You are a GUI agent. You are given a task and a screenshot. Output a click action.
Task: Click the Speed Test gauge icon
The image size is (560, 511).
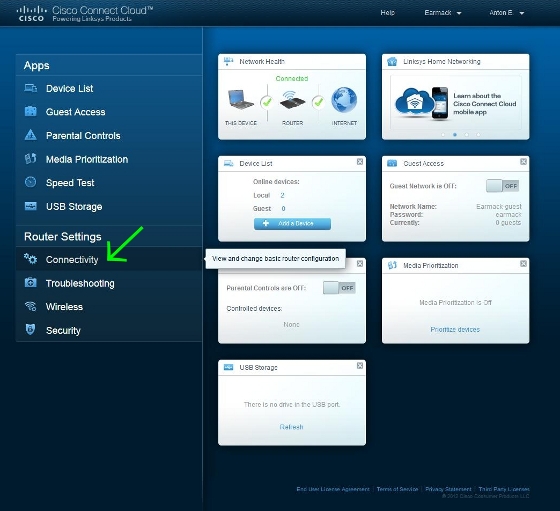[31, 182]
